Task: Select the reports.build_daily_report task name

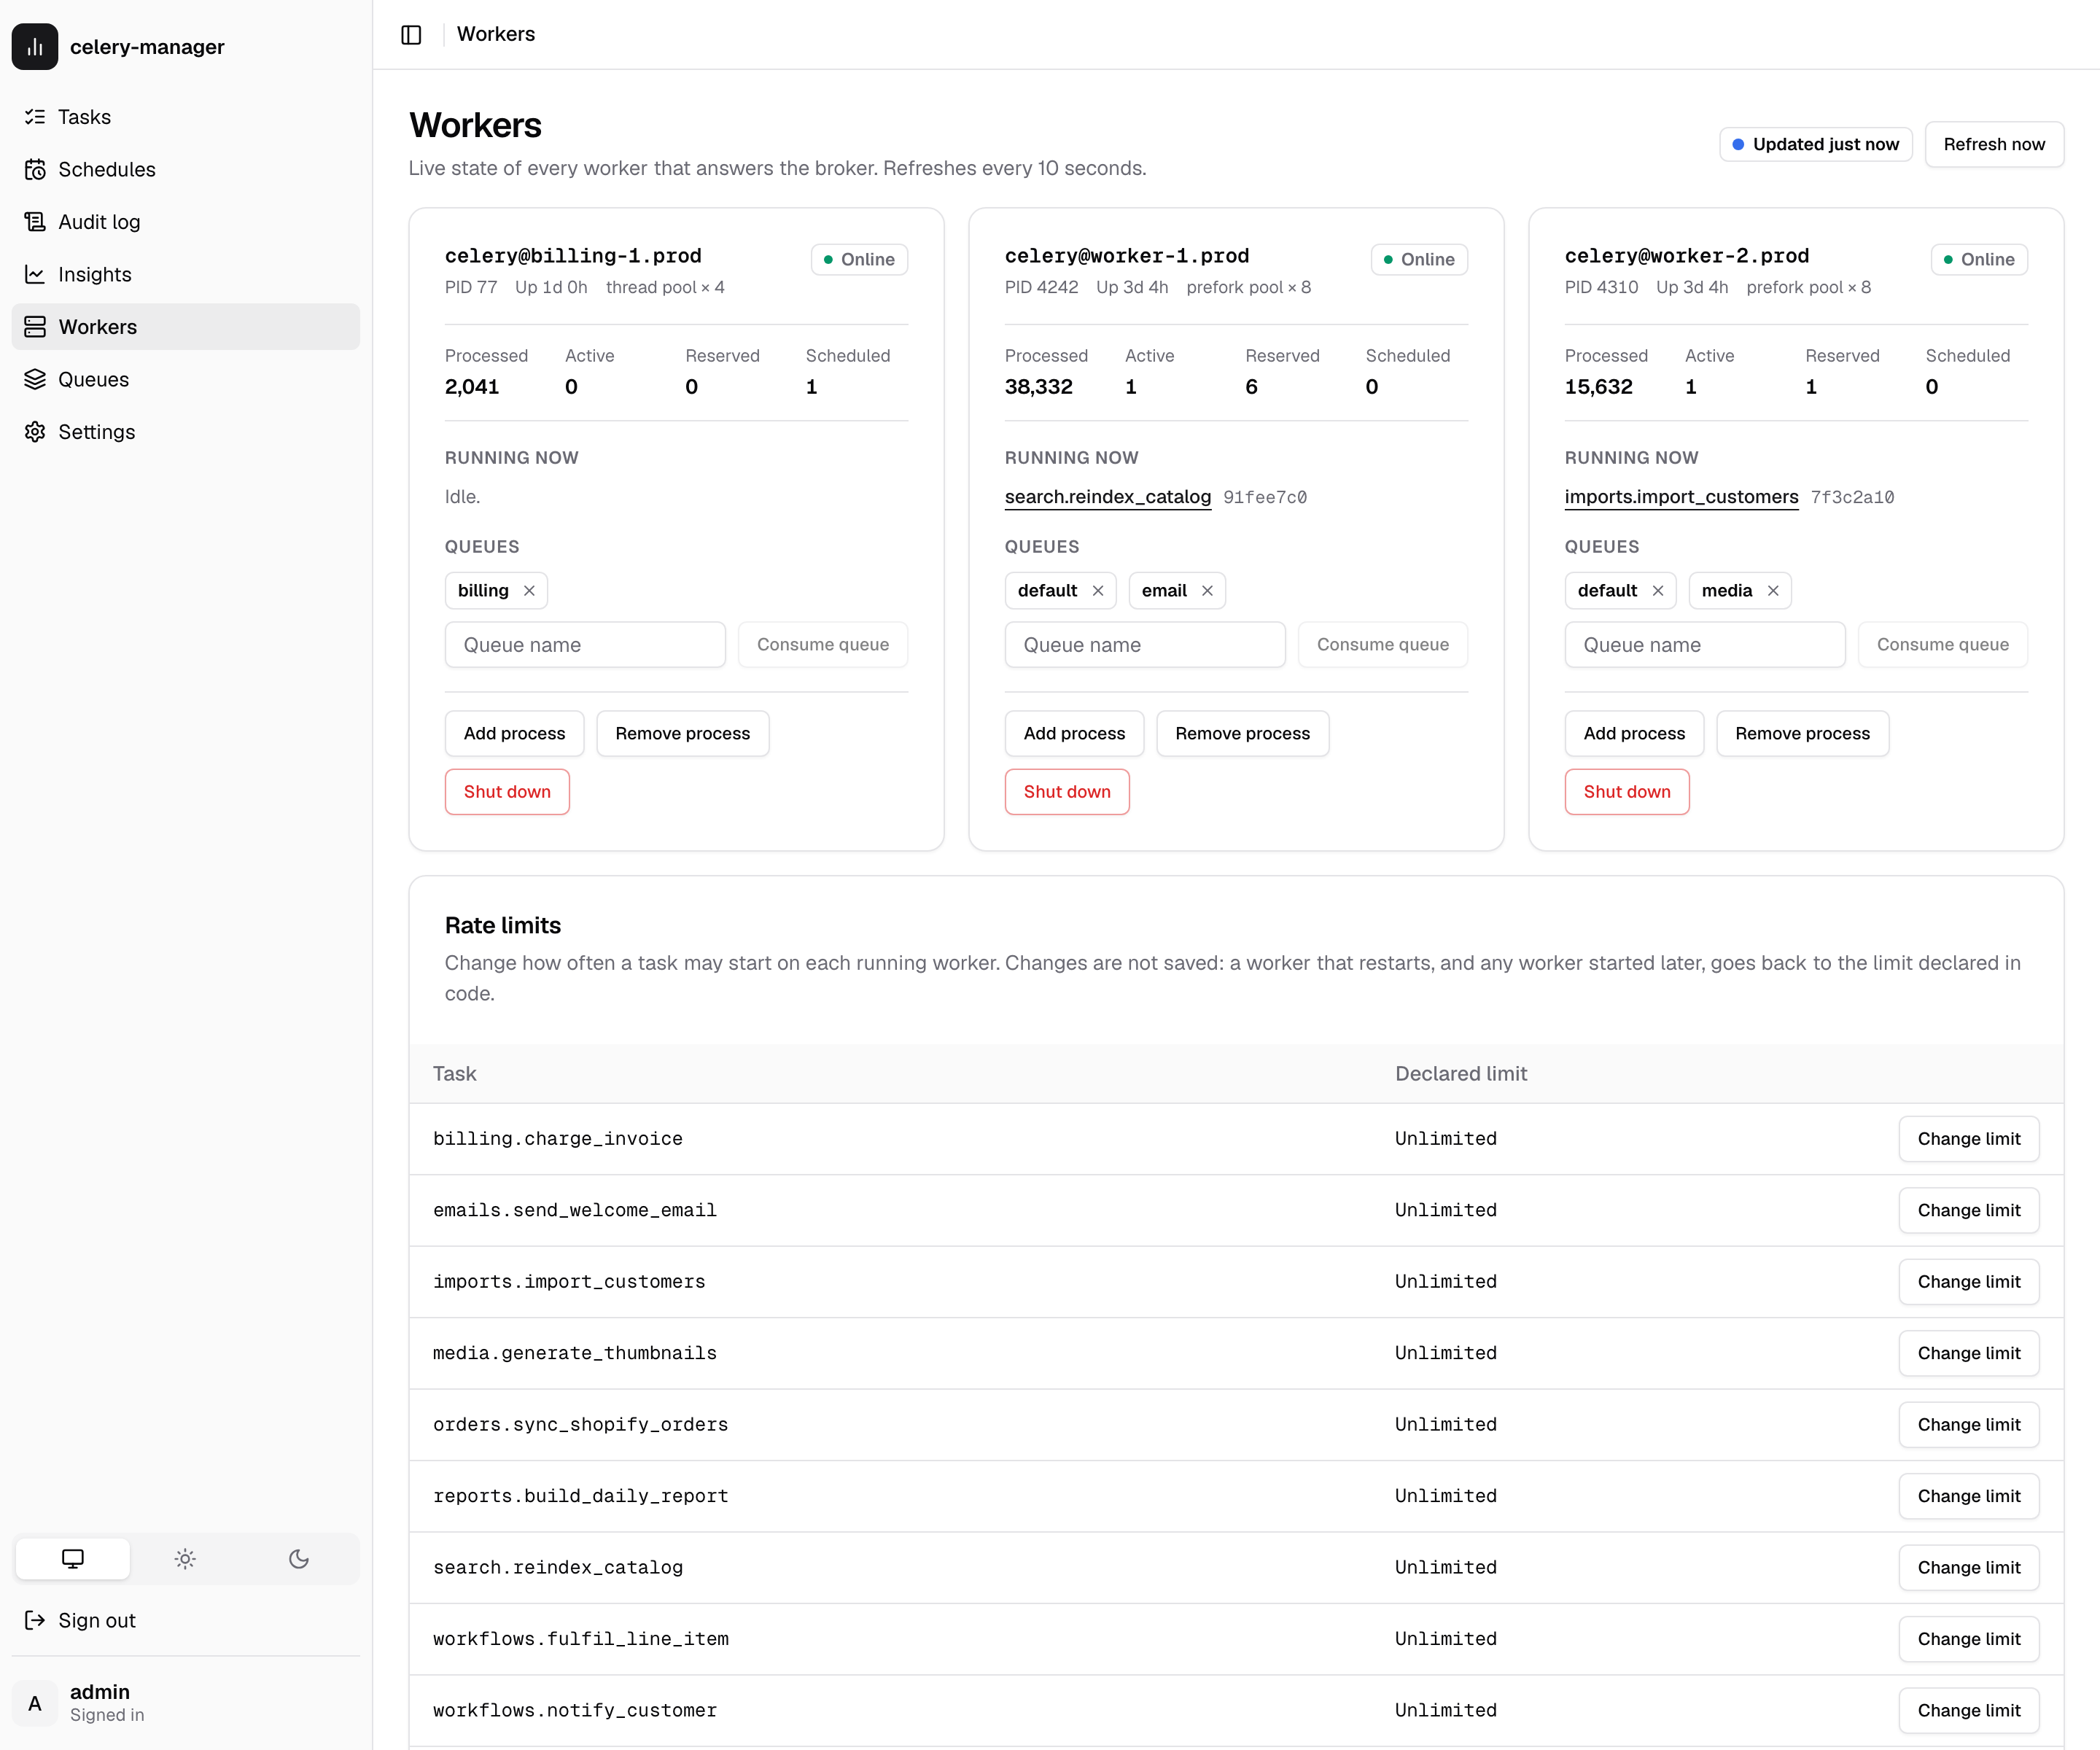Action: tap(580, 1496)
